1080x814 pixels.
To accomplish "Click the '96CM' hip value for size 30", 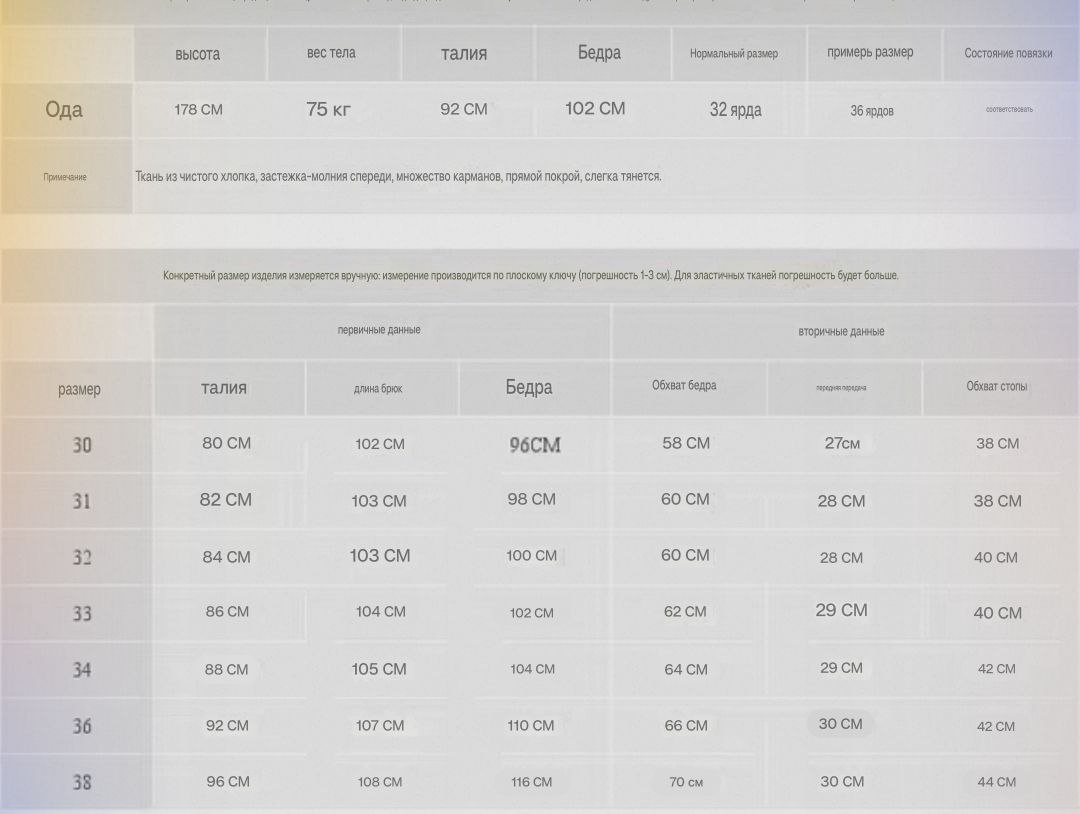I will tap(535, 445).
